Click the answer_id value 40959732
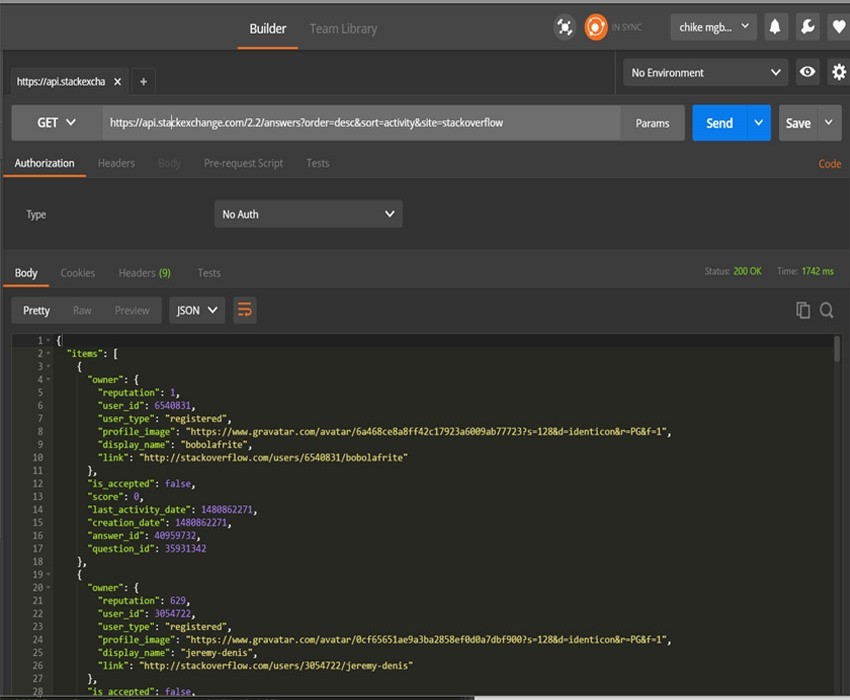This screenshot has height=700, width=850. tap(175, 536)
